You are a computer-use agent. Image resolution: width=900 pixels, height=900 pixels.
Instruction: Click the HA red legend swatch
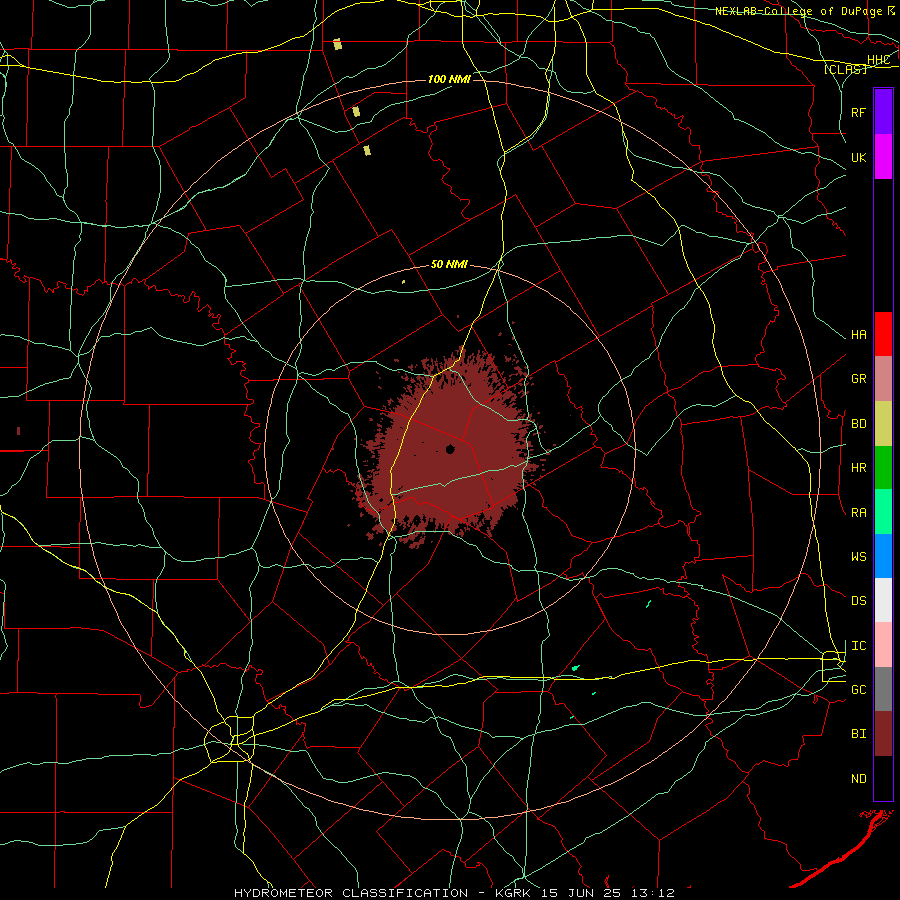coord(883,334)
